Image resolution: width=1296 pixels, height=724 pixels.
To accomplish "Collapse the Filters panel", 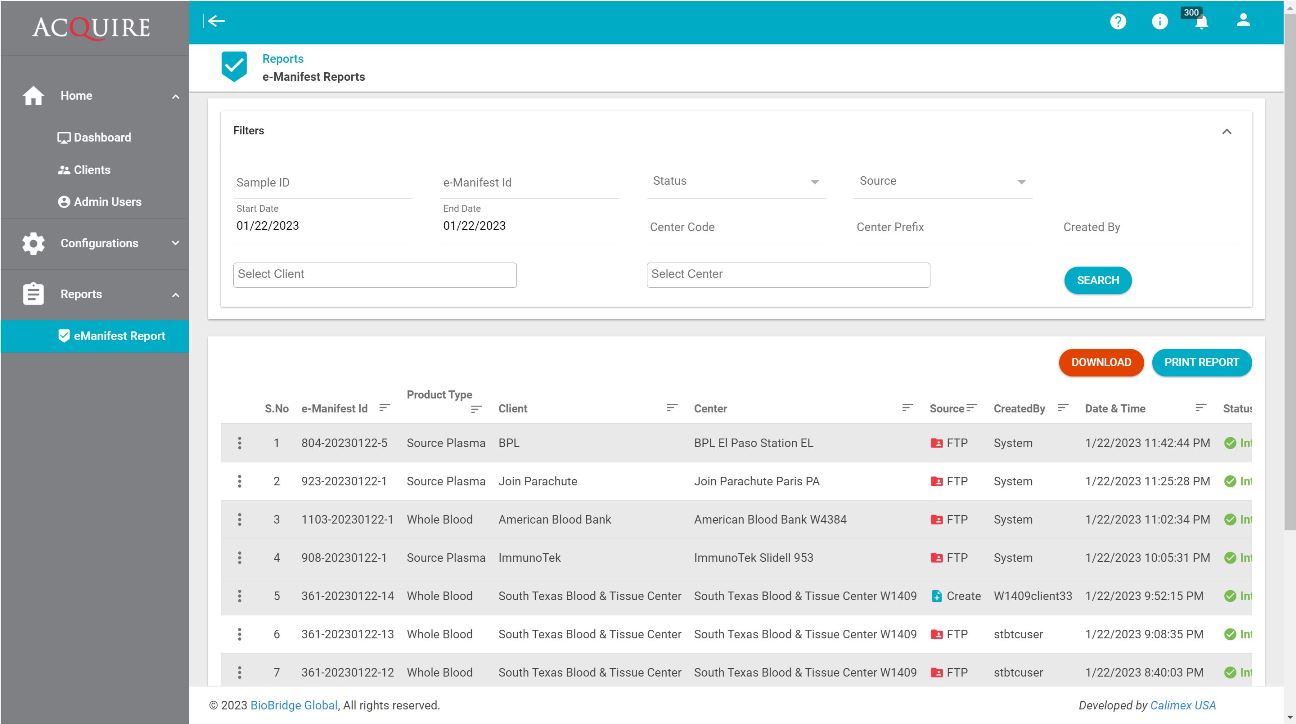I will click(x=1226, y=132).
